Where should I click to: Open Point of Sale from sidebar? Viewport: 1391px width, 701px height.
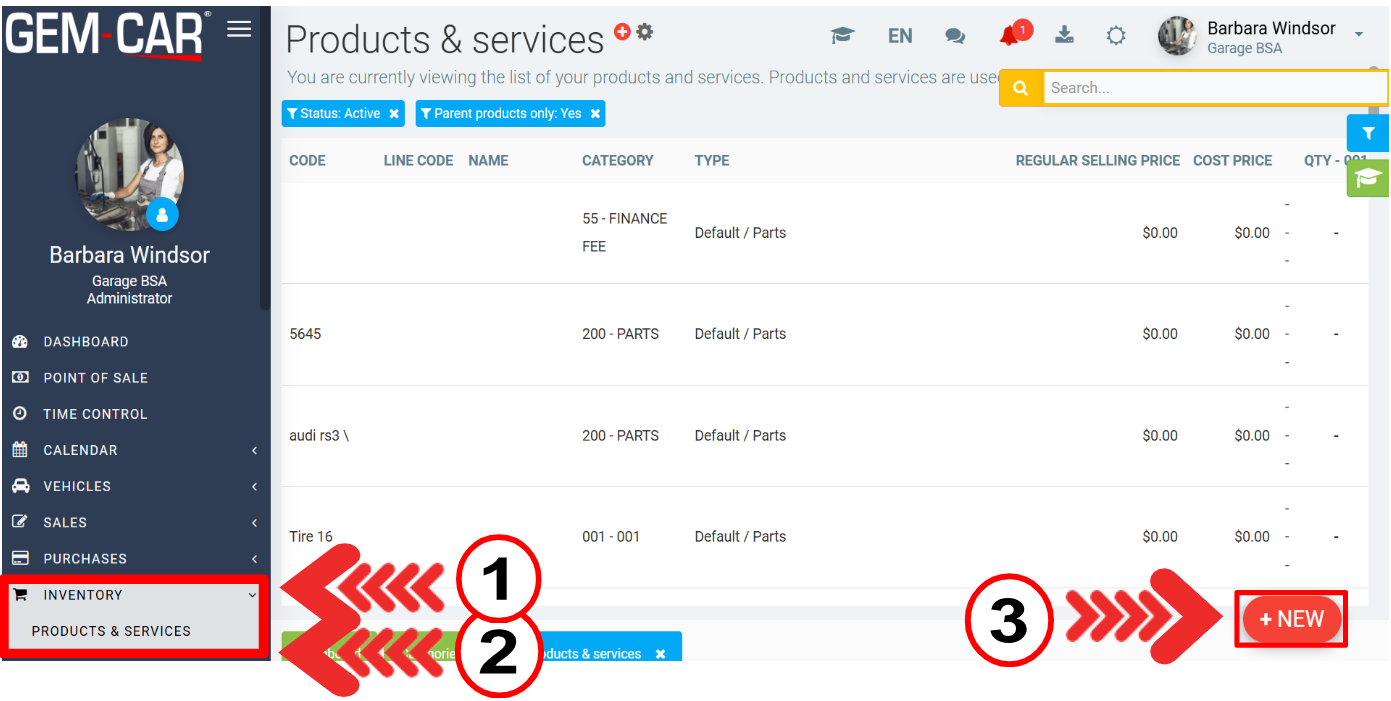pyautogui.click(x=95, y=378)
